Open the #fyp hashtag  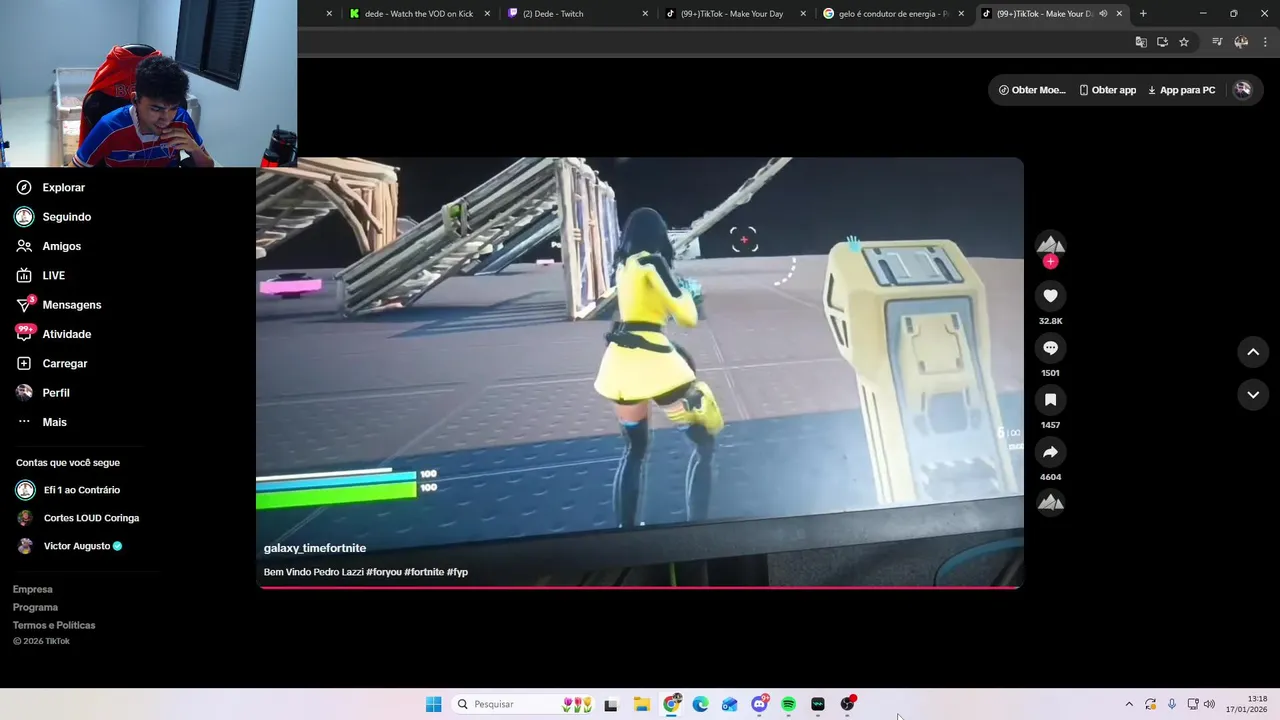coord(457,572)
